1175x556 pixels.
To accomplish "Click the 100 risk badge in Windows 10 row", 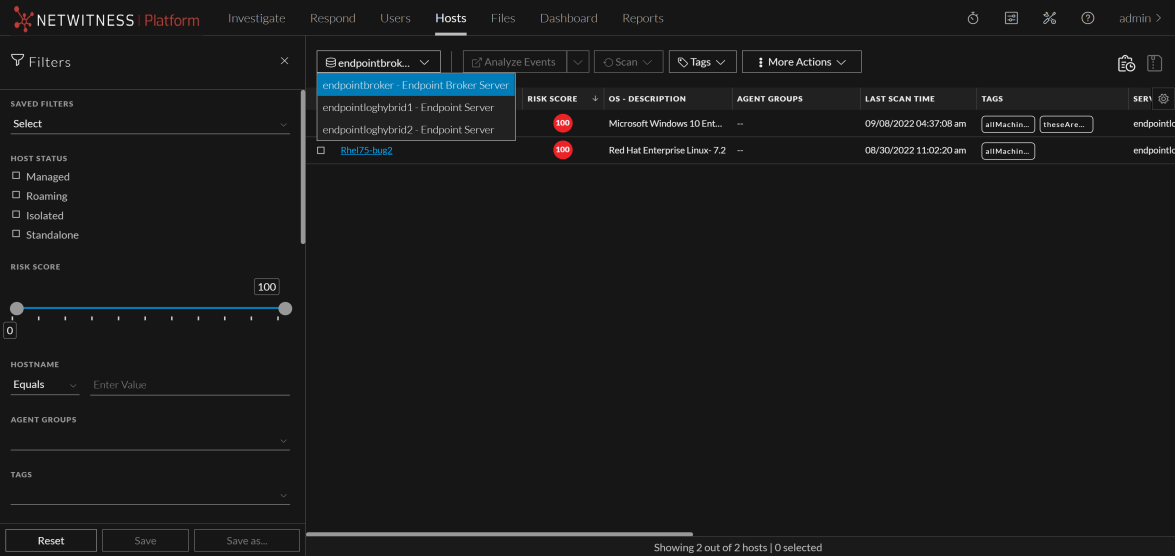I will (563, 124).
